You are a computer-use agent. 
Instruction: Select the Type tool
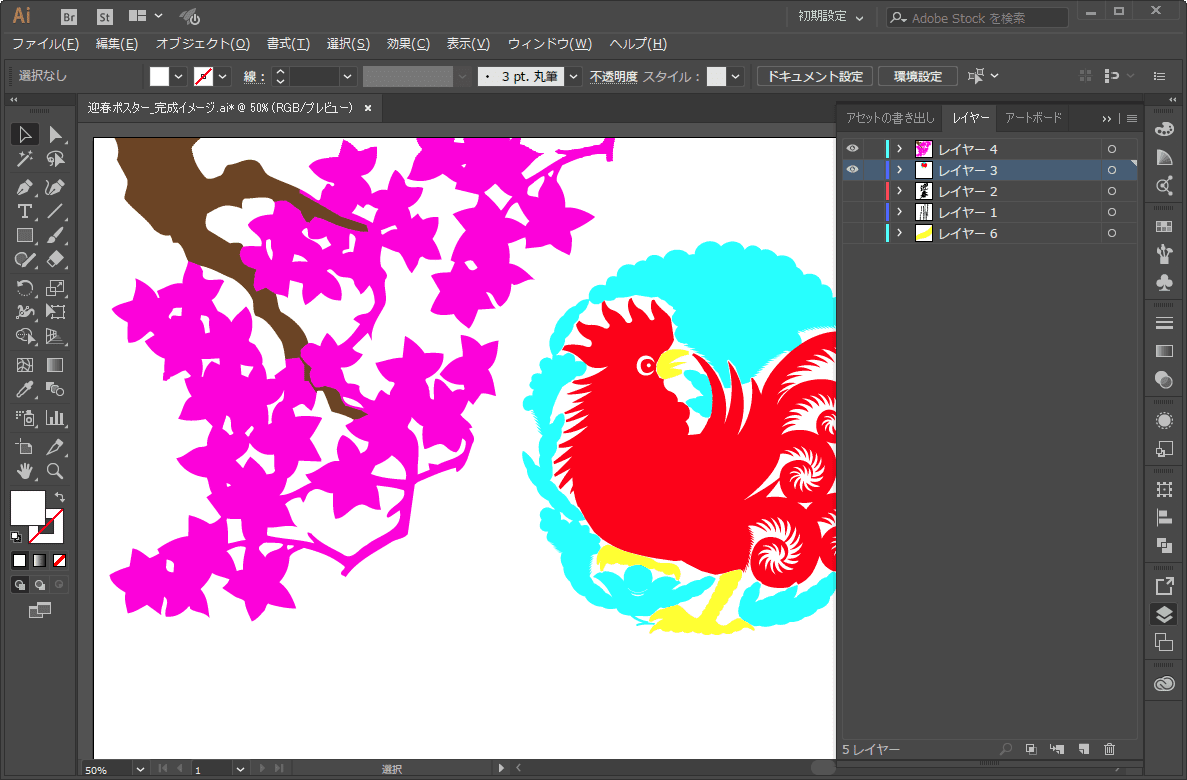[24, 211]
